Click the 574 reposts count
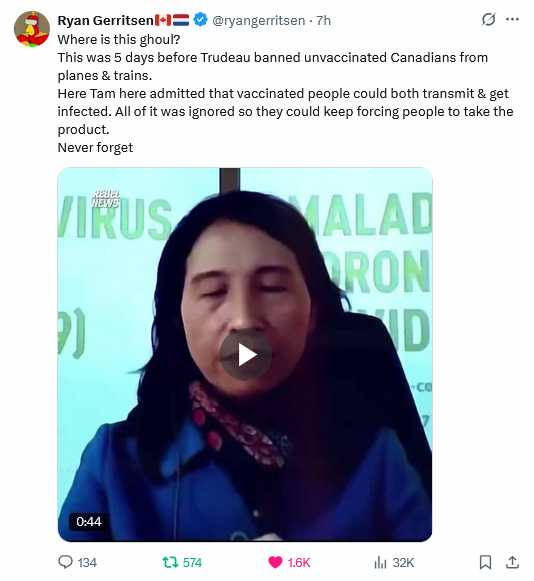Viewport: 534px width, 581px height. click(192, 563)
